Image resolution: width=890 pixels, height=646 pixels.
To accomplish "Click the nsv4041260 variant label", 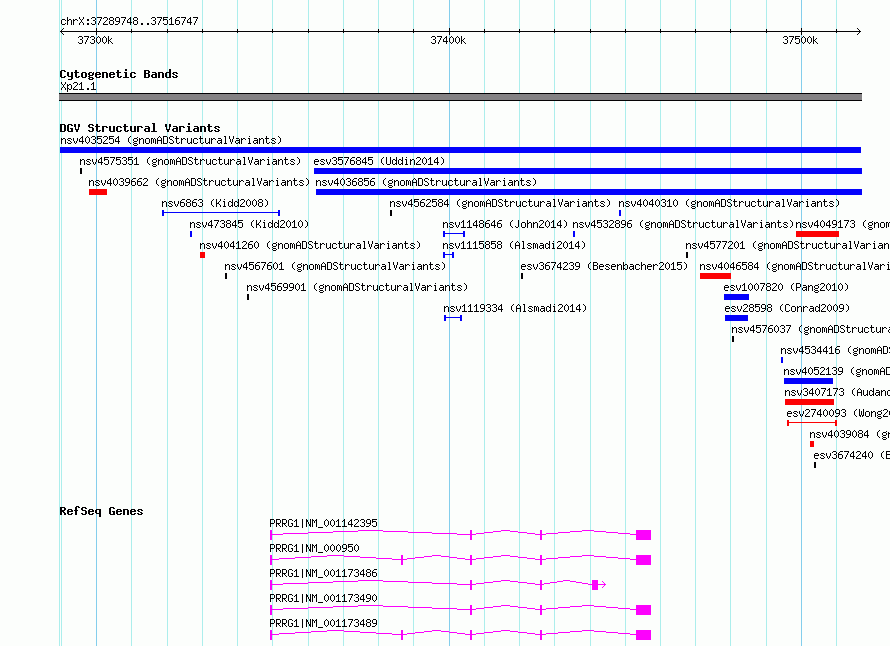I will 310,245.
